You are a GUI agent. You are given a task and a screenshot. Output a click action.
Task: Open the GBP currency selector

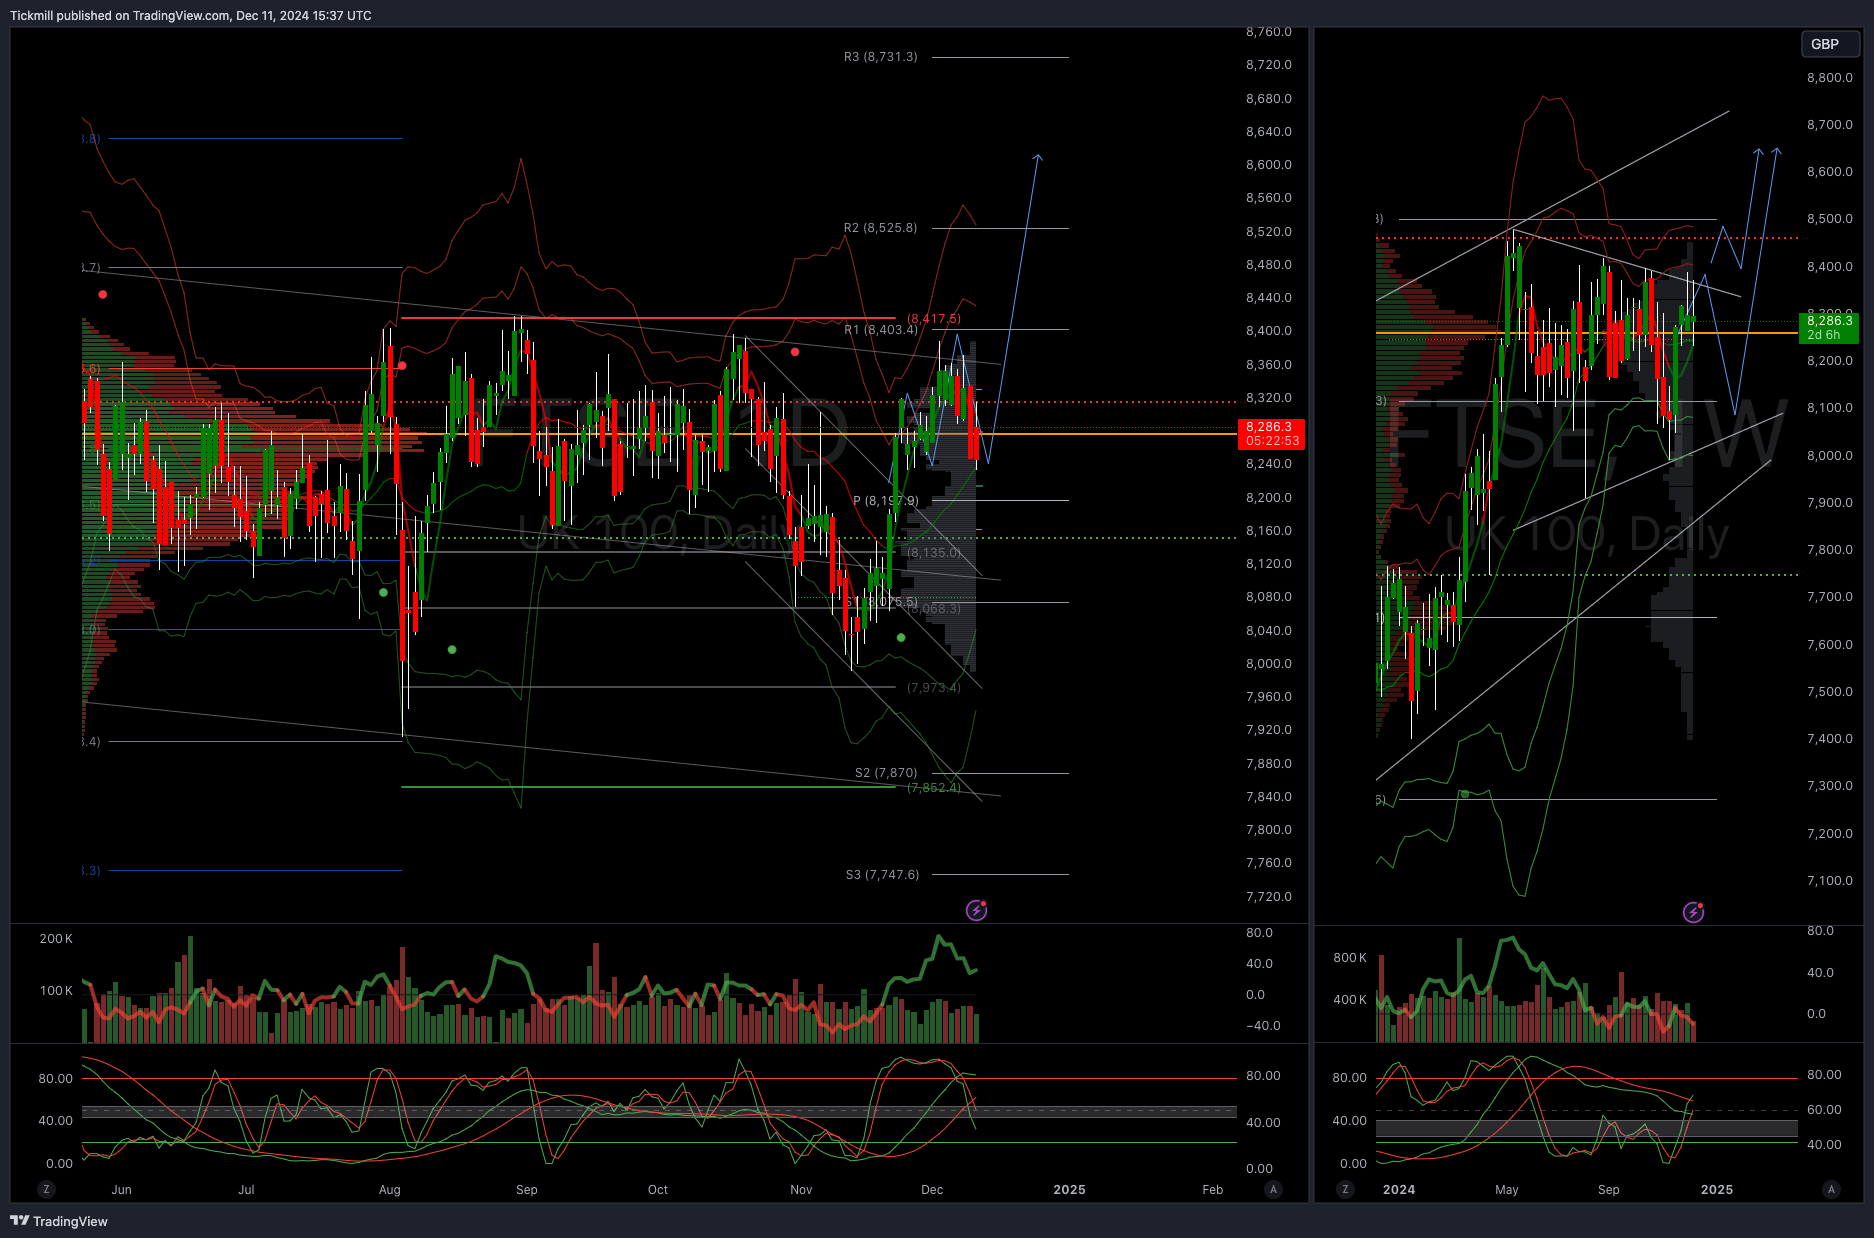1830,44
